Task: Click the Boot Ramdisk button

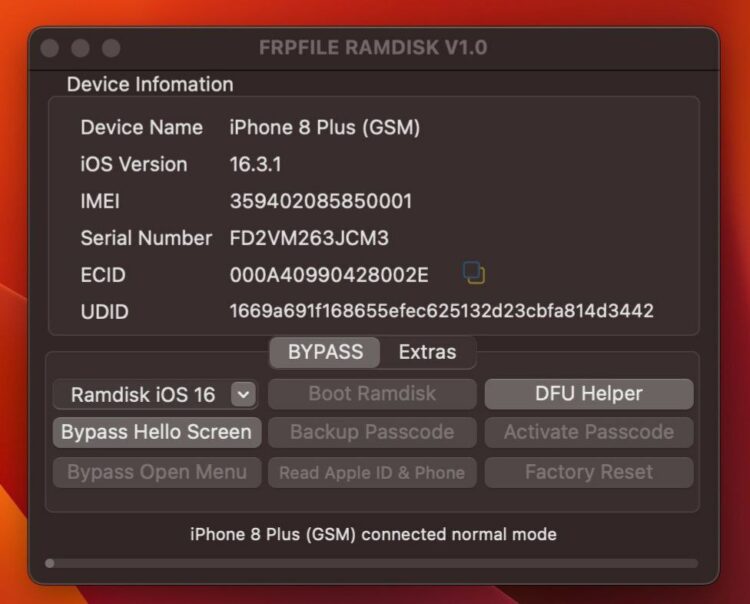Action: (x=372, y=394)
